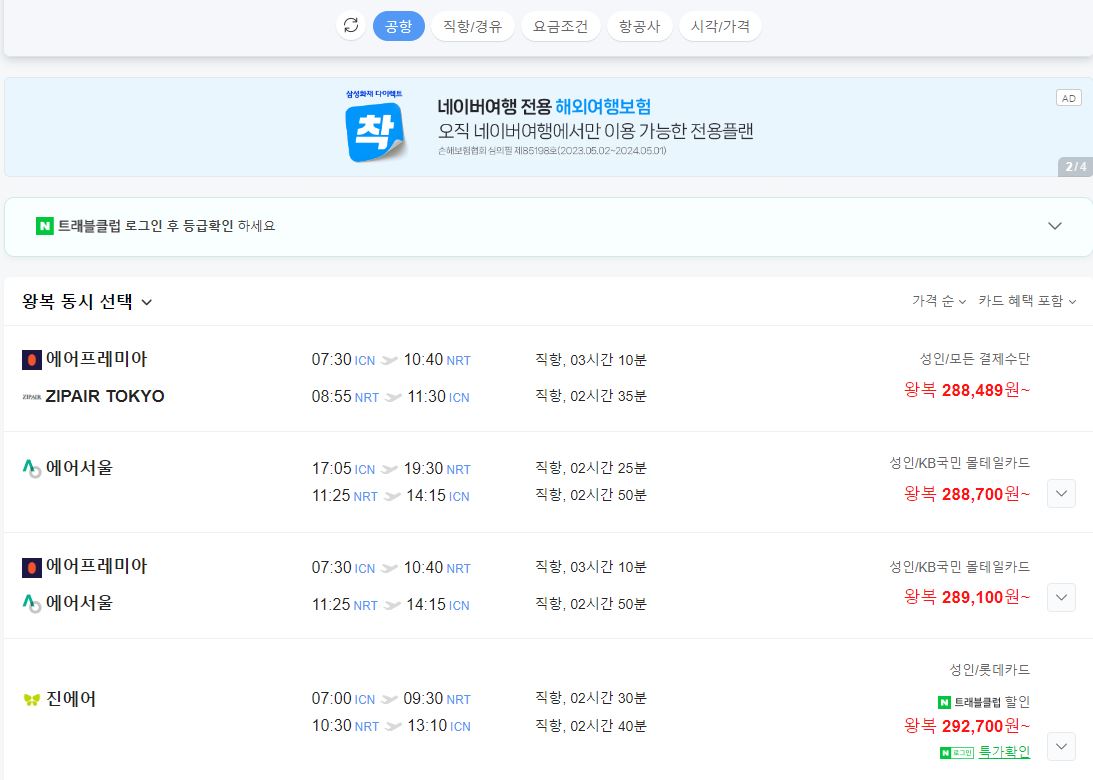
Task: Click the 2/4 banner page indicator
Action: [x=1075, y=167]
